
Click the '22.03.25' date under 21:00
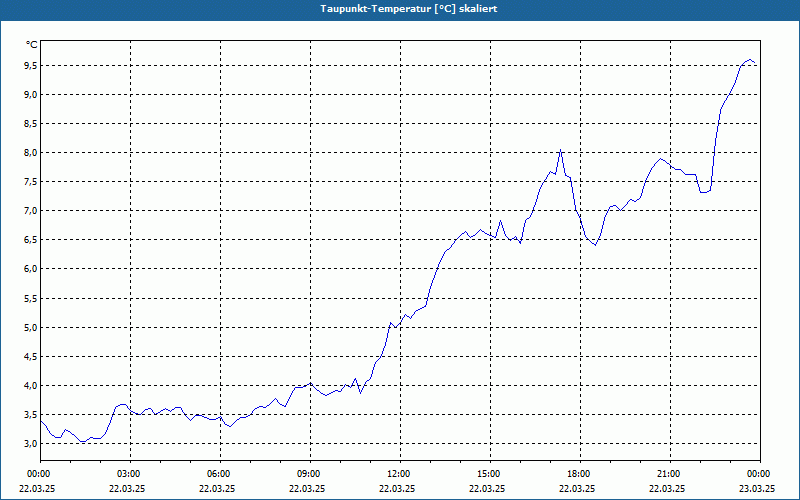(667, 488)
